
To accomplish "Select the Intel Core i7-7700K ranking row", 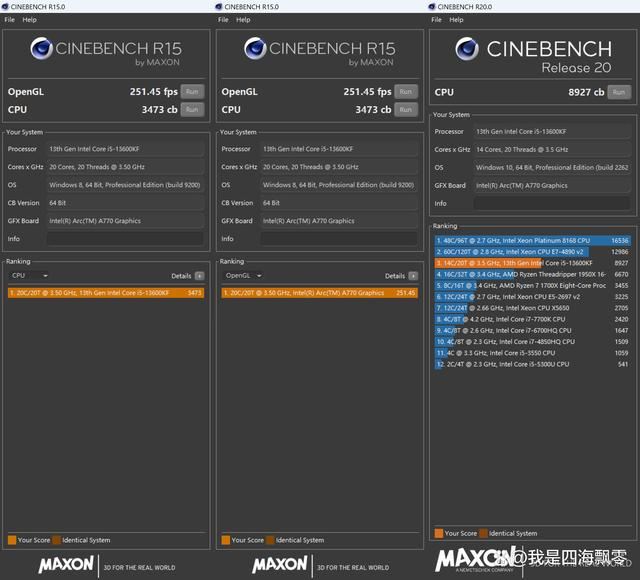I will pos(532,319).
